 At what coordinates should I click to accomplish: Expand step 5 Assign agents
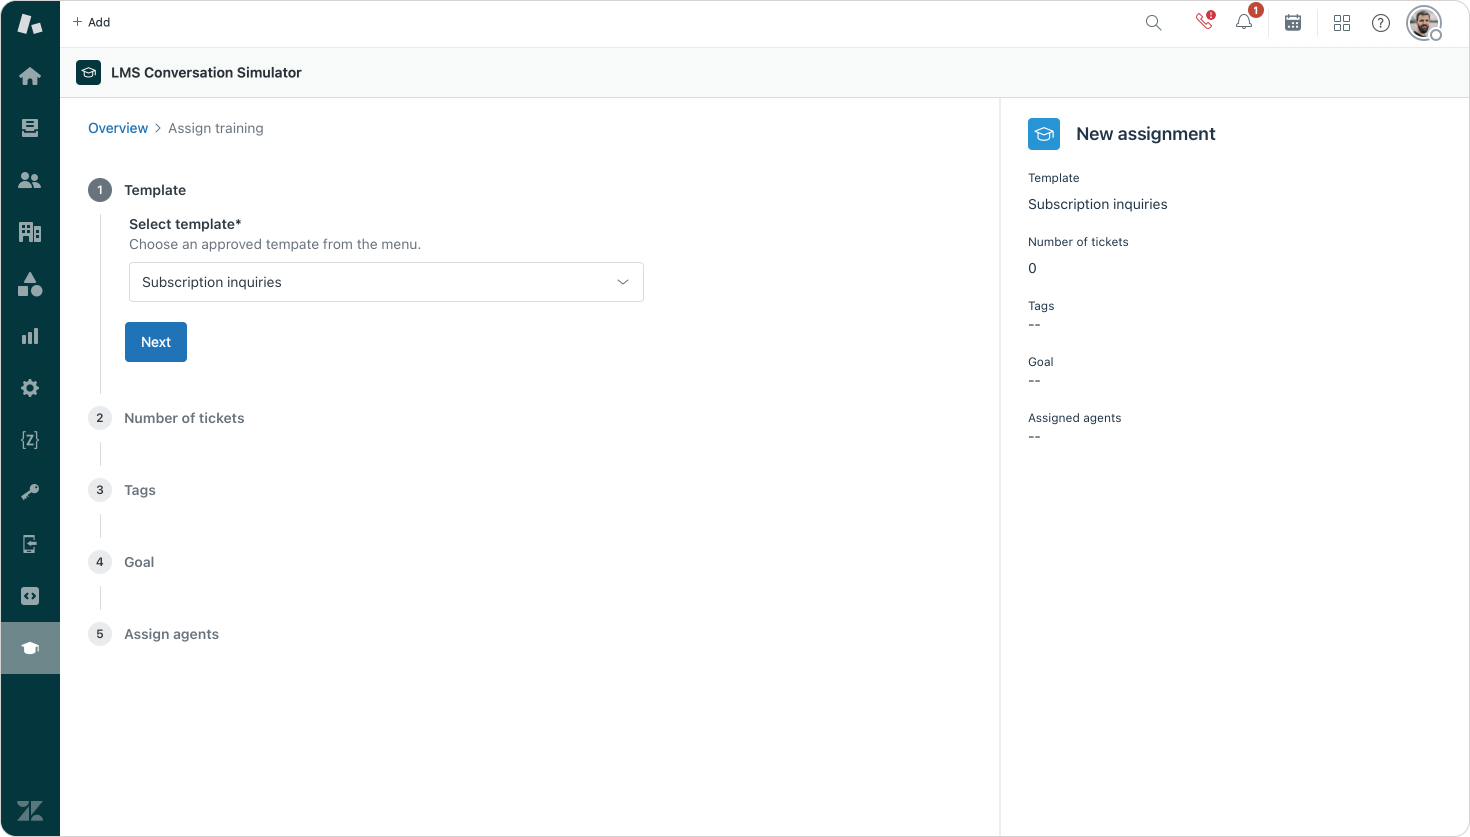tap(171, 634)
